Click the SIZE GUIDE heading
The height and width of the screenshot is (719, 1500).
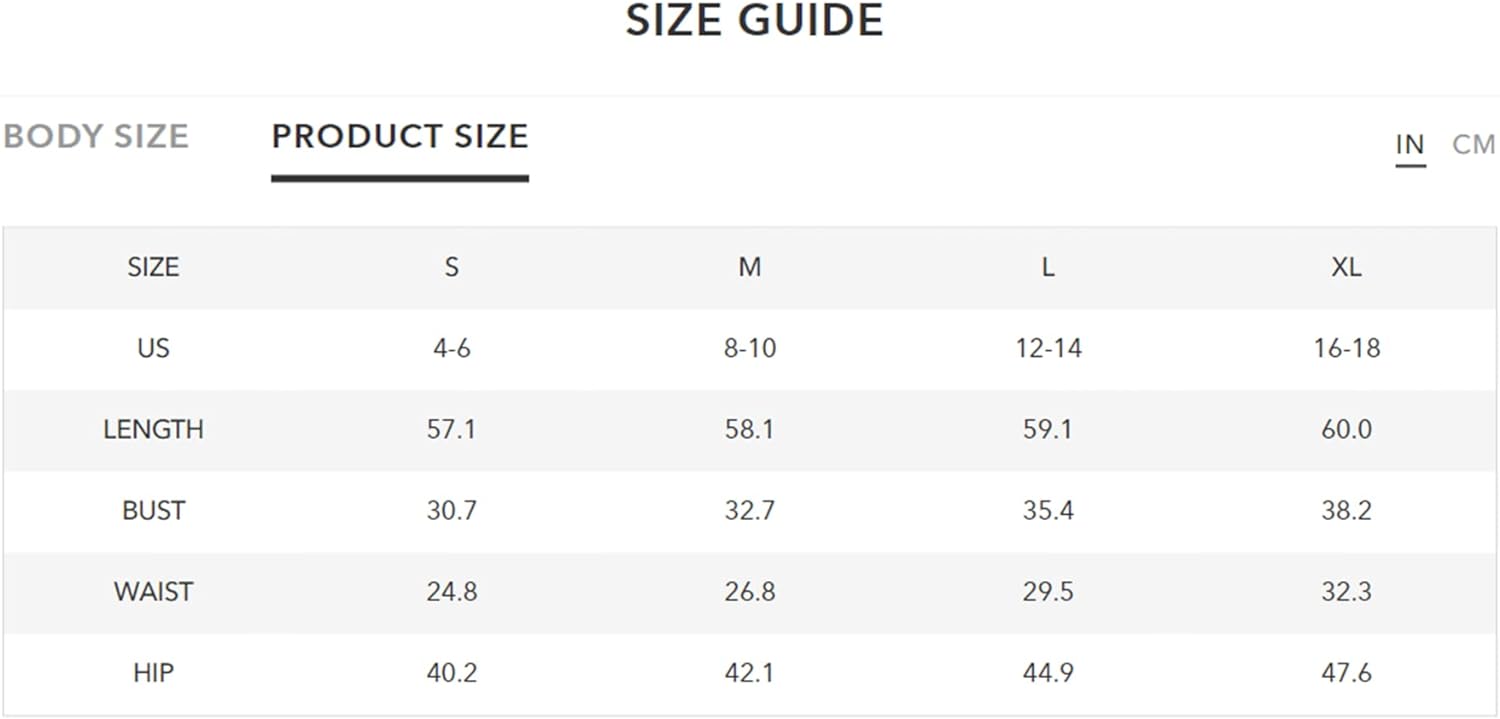[x=755, y=20]
